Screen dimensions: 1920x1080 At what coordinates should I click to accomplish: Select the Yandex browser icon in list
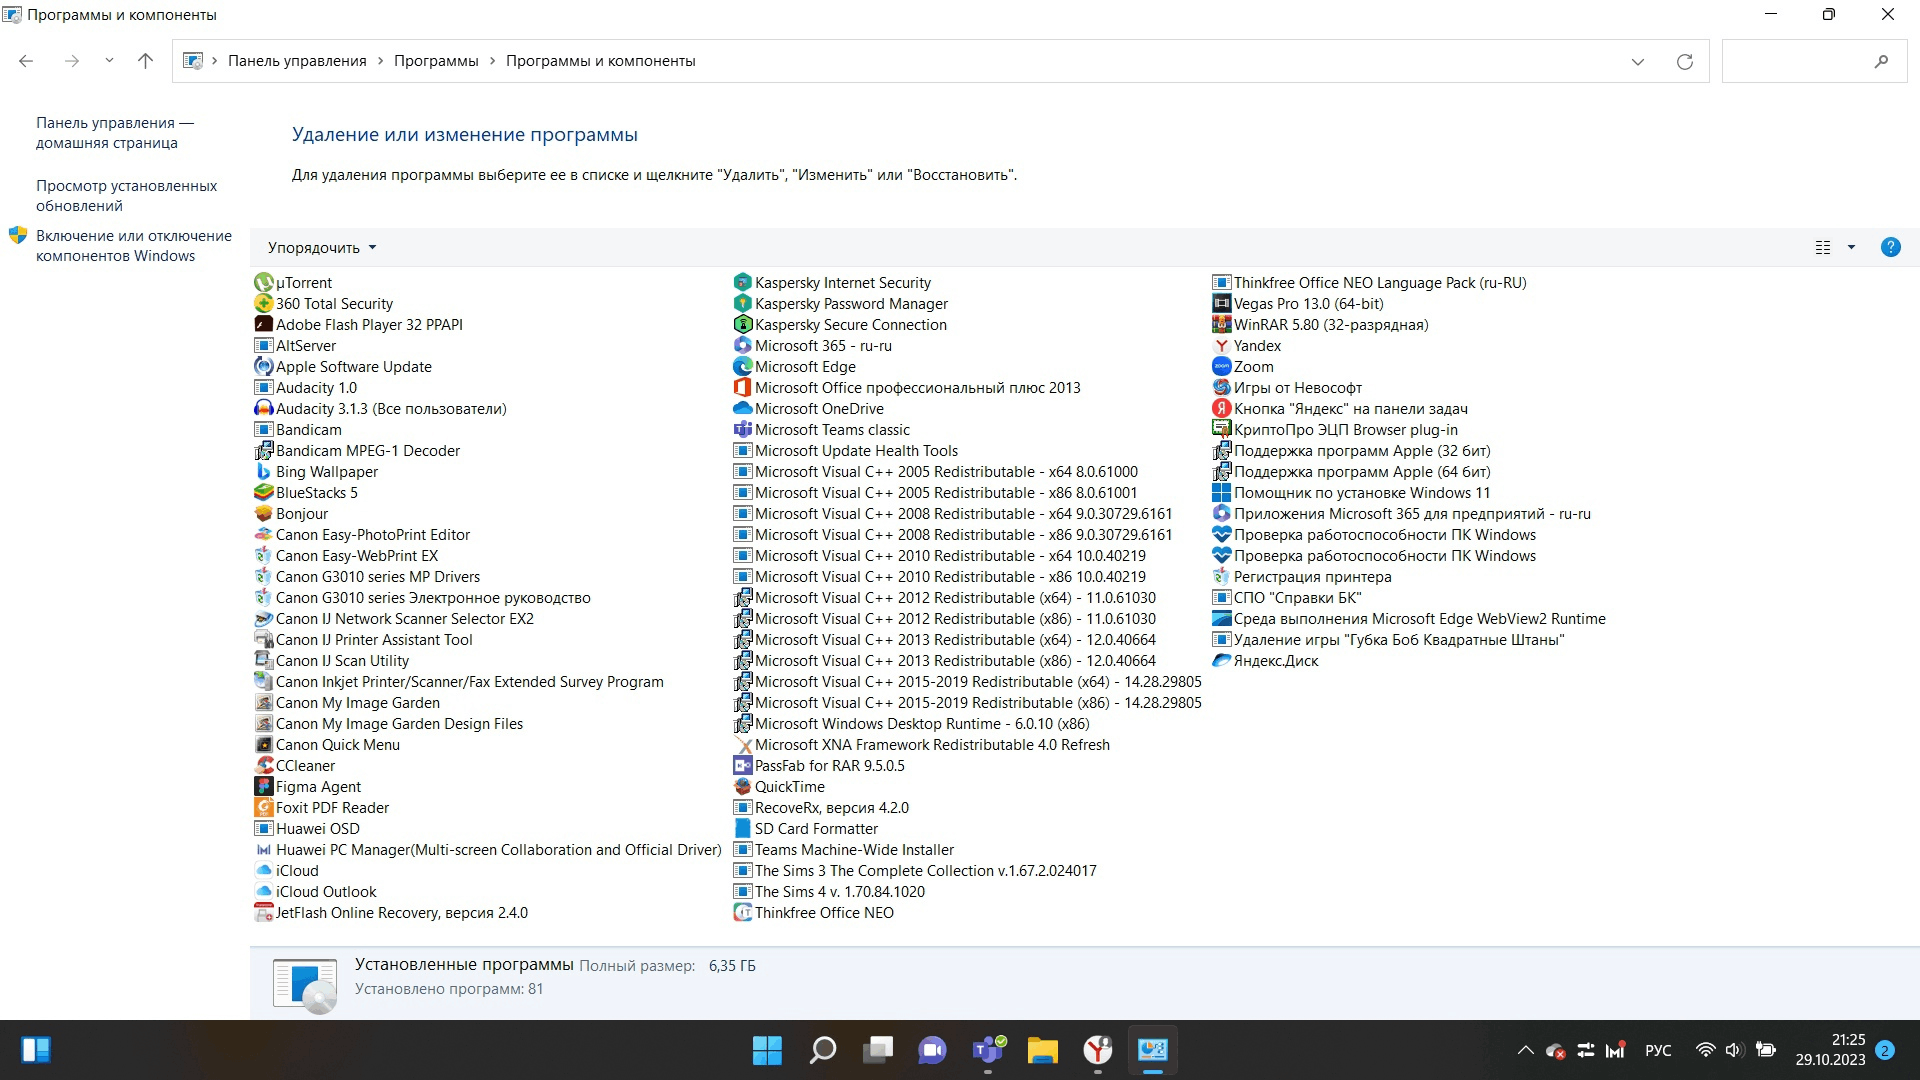pyautogui.click(x=1222, y=346)
